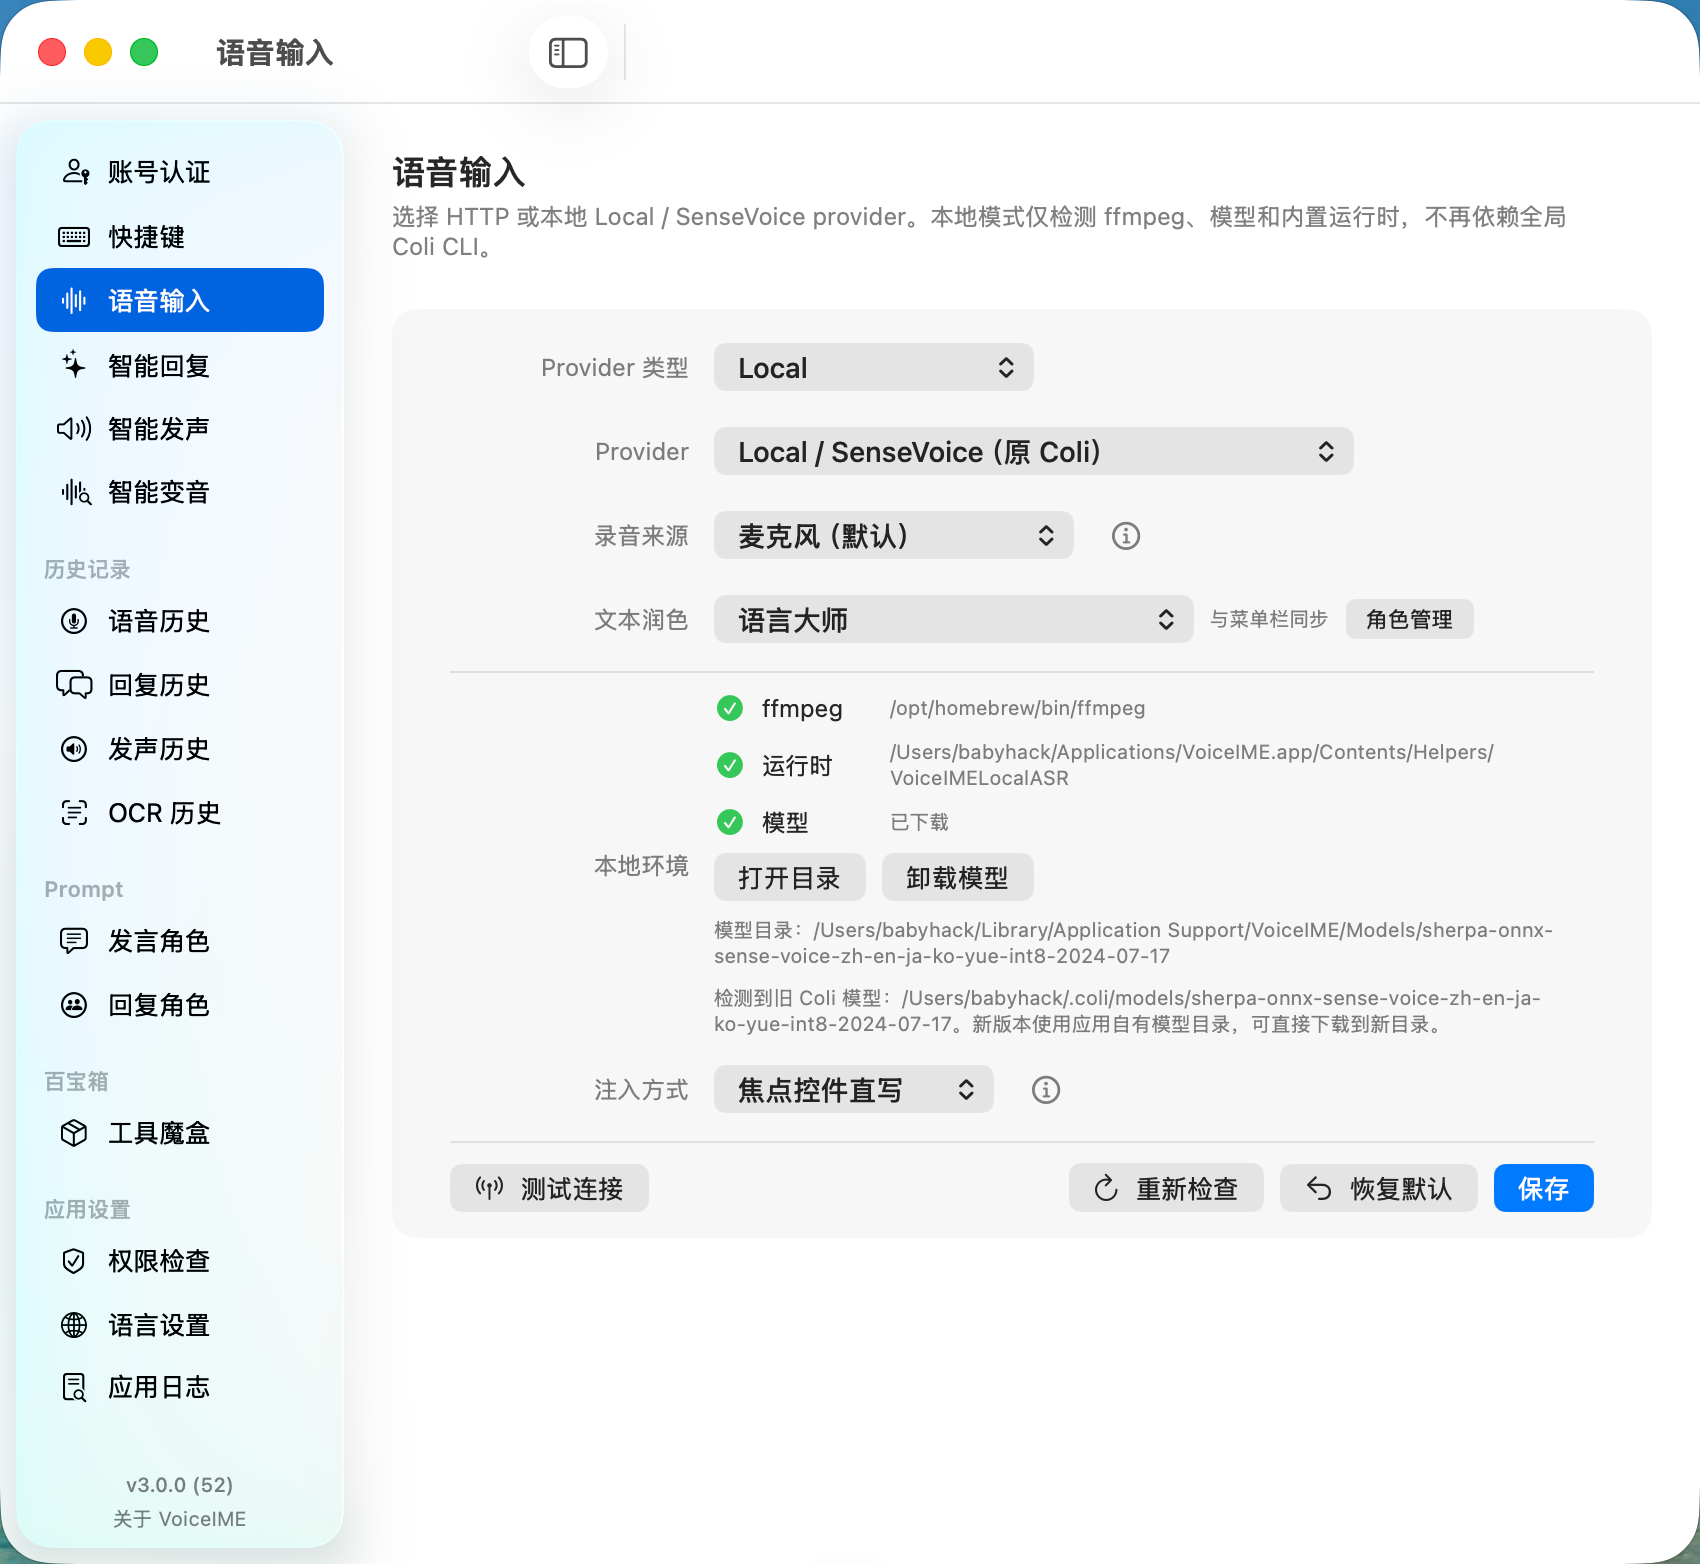The image size is (1700, 1564).
Task: Open 智能回复 settings
Action: pos(180,365)
